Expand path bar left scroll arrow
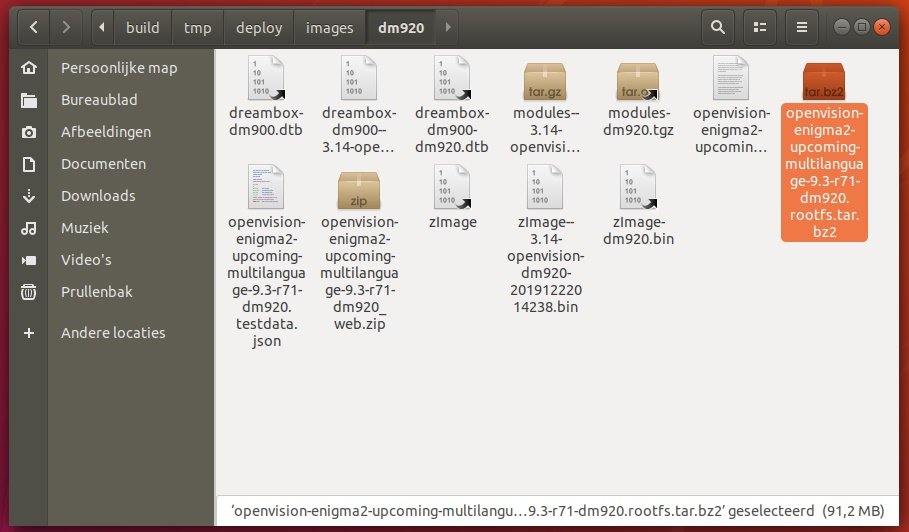This screenshot has width=909, height=532. click(103, 28)
